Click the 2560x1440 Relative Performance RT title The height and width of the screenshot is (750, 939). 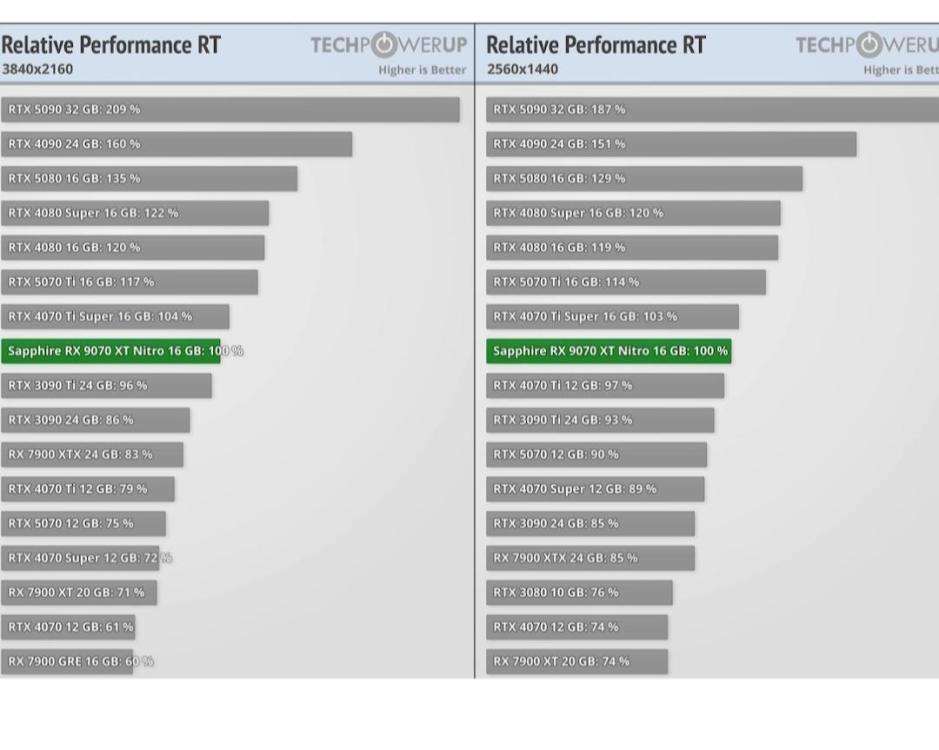coord(596,45)
